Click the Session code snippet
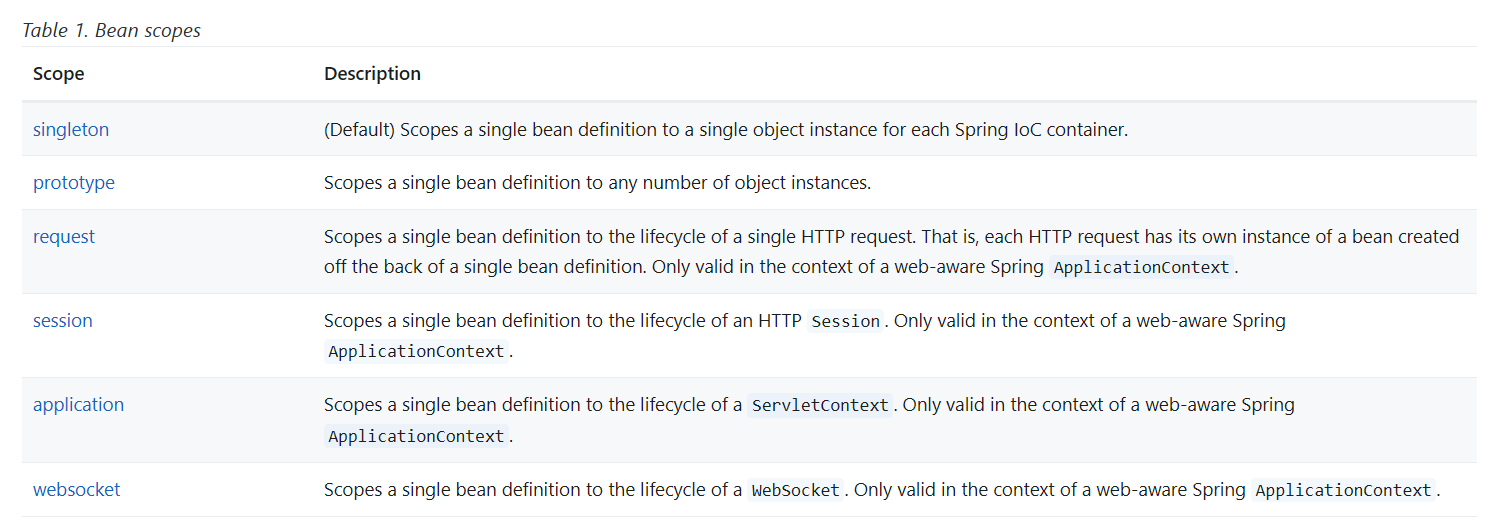The height and width of the screenshot is (523, 1490). pos(846,322)
